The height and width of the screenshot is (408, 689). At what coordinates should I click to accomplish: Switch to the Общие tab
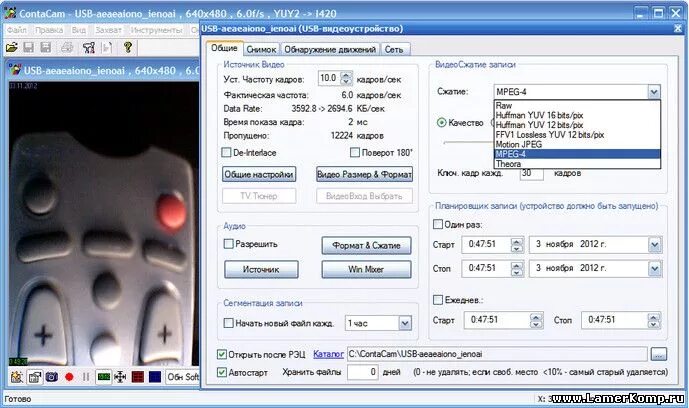coord(224,48)
